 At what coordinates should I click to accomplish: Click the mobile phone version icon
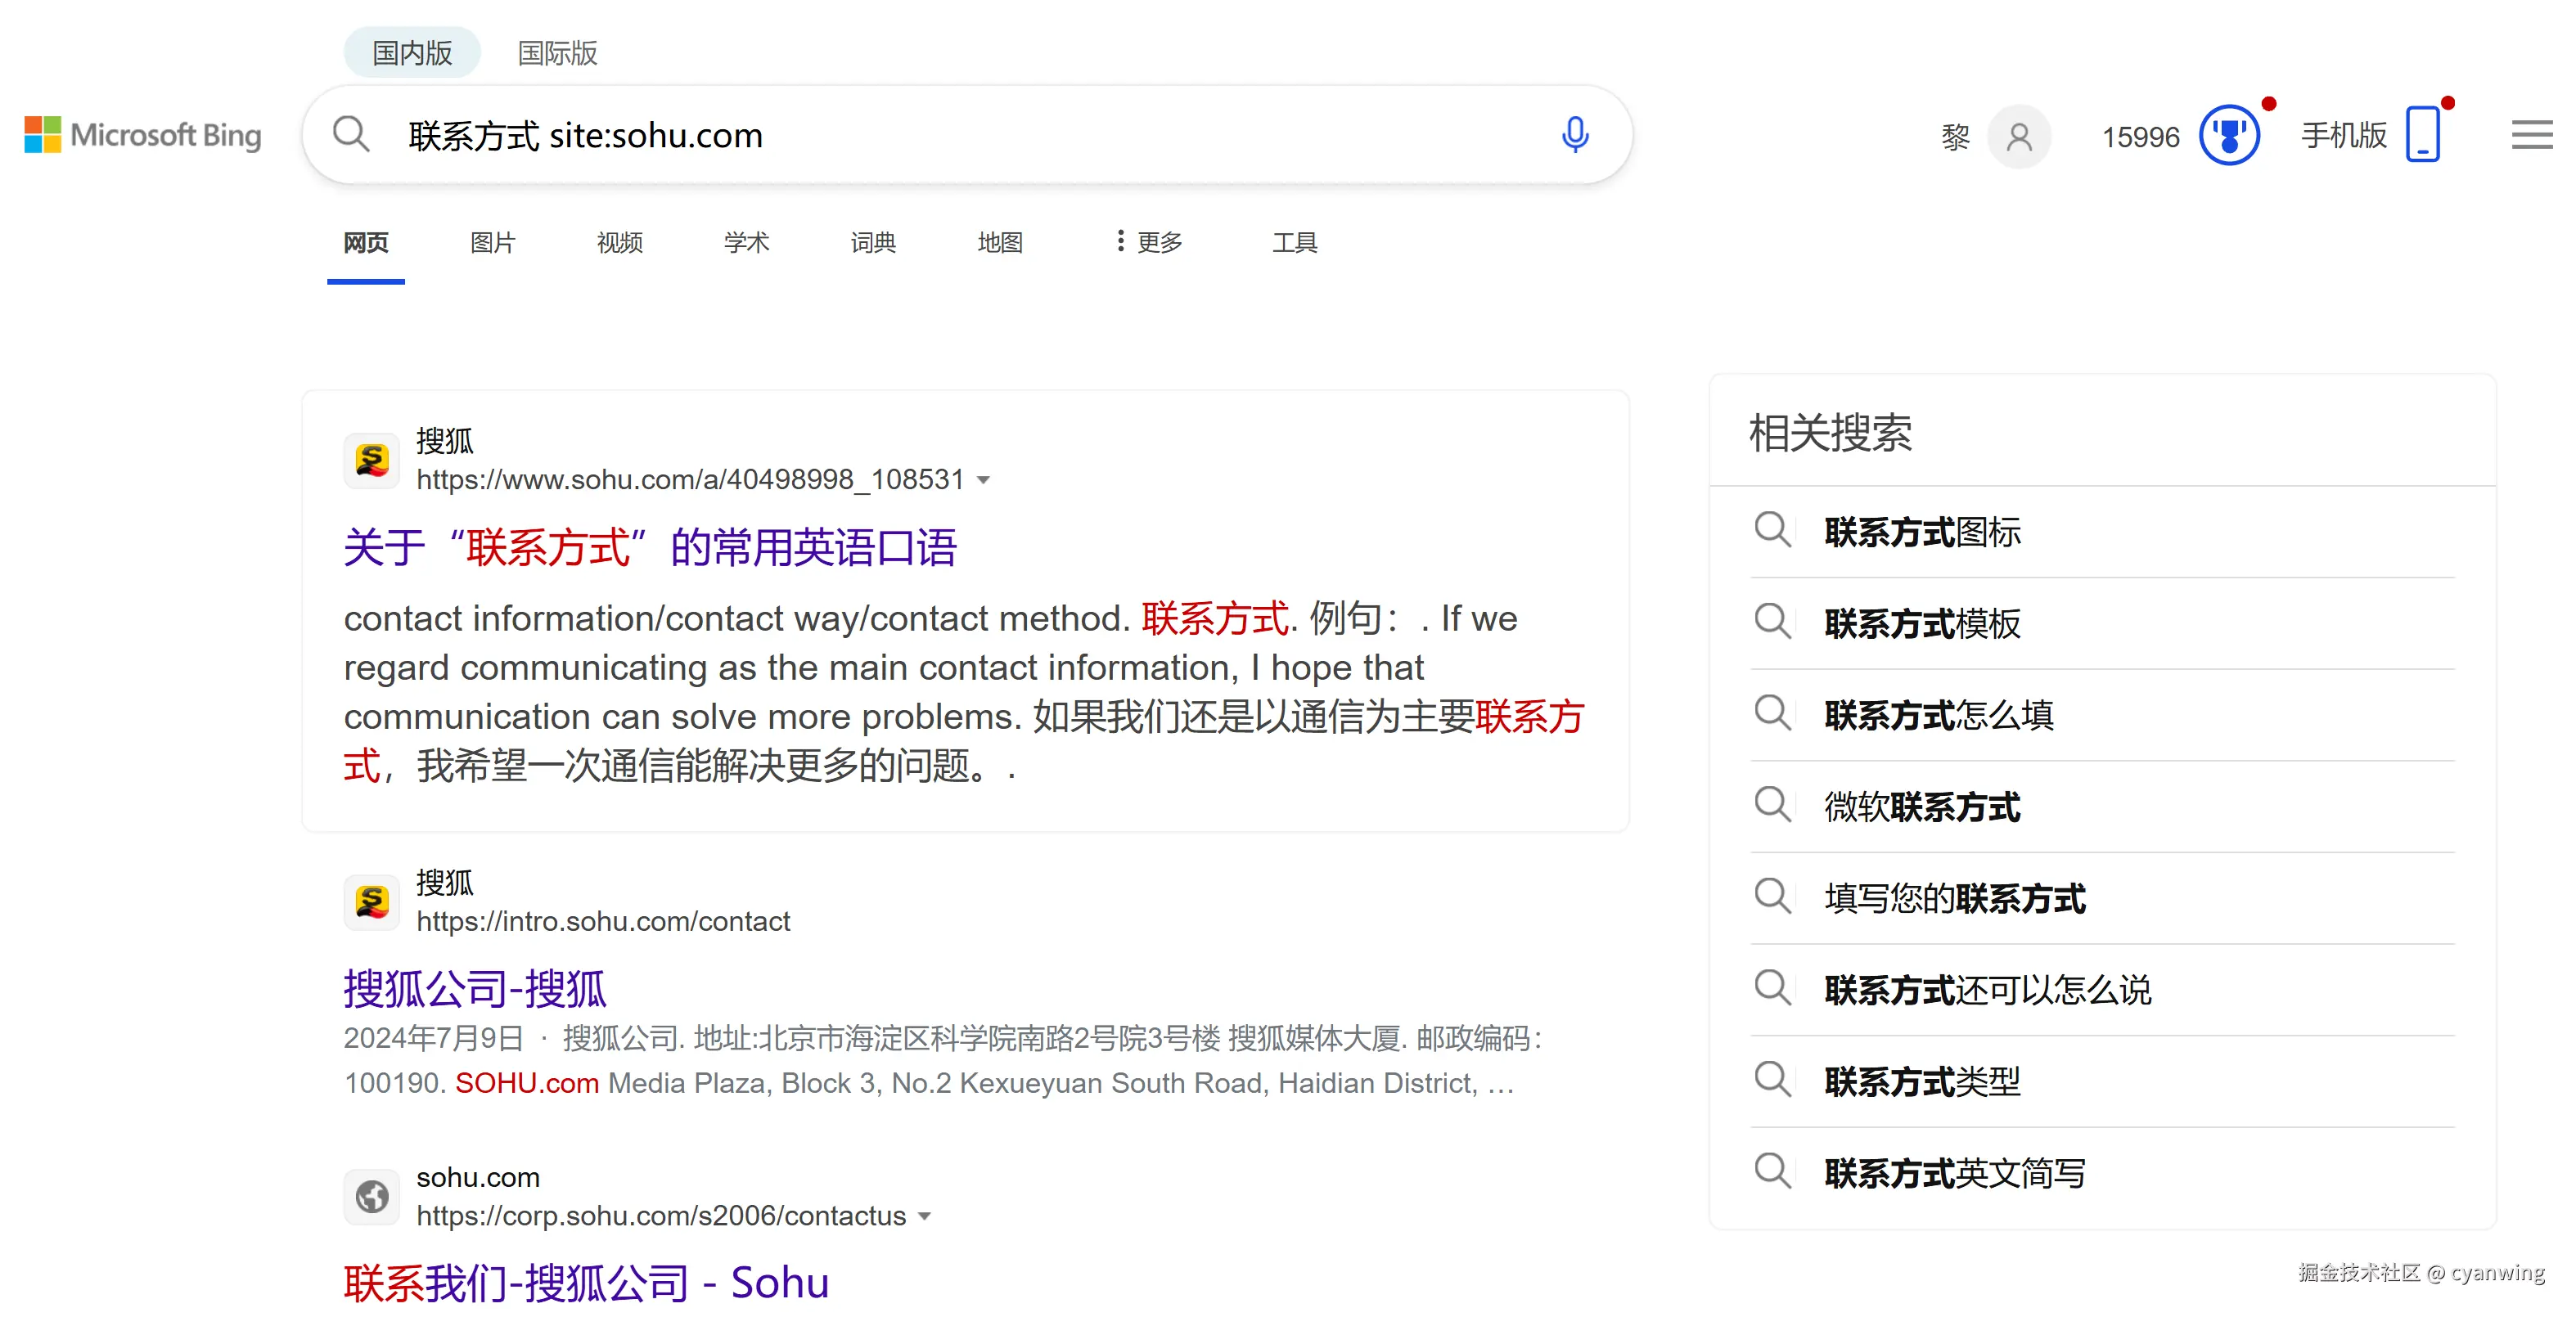click(2422, 134)
